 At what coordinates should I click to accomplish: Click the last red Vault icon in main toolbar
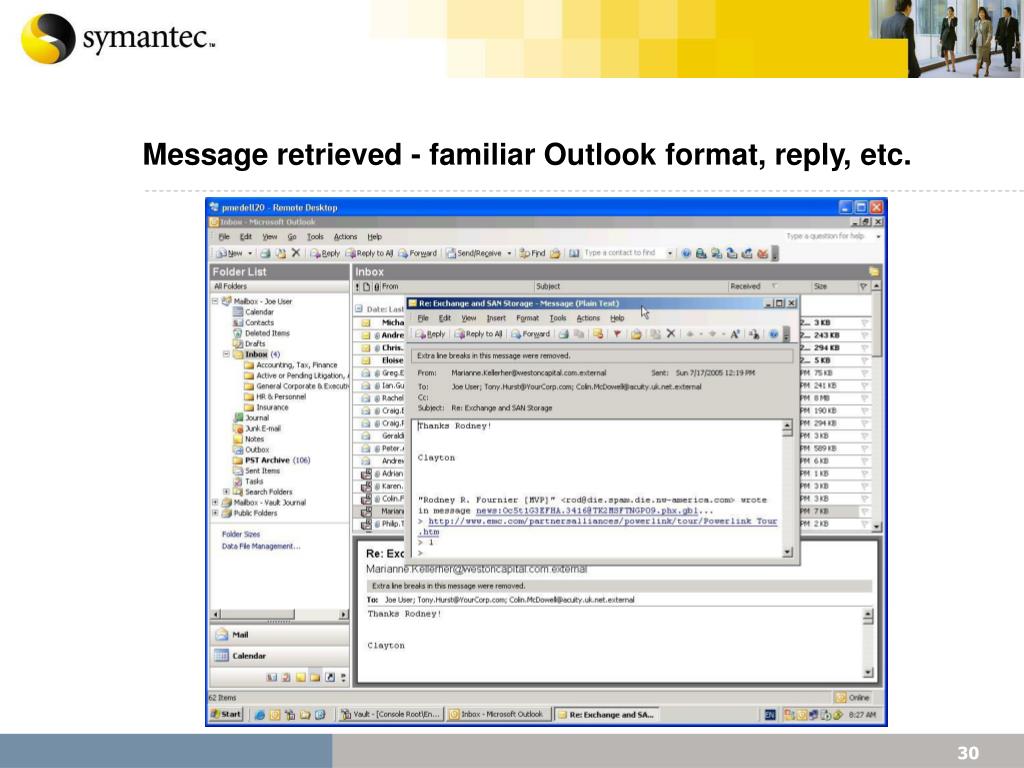(x=762, y=253)
